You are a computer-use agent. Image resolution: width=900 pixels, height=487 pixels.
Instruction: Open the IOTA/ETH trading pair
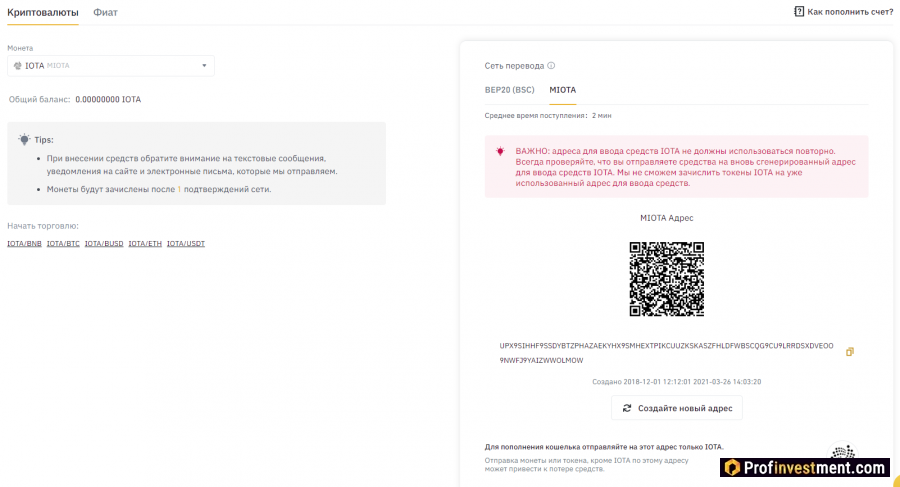pyautogui.click(x=145, y=244)
